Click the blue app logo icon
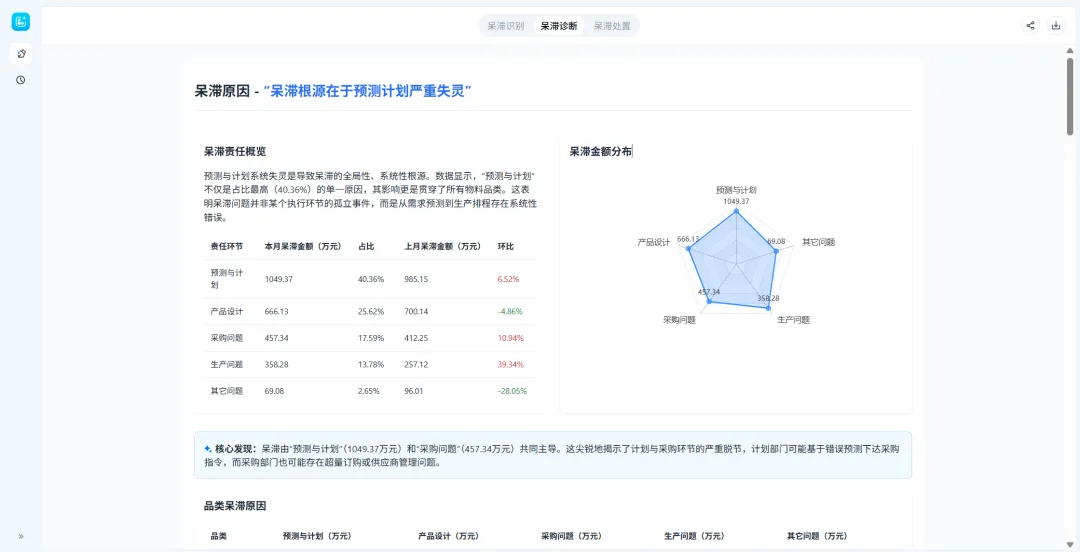The width and height of the screenshot is (1080, 552). click(x=20, y=22)
